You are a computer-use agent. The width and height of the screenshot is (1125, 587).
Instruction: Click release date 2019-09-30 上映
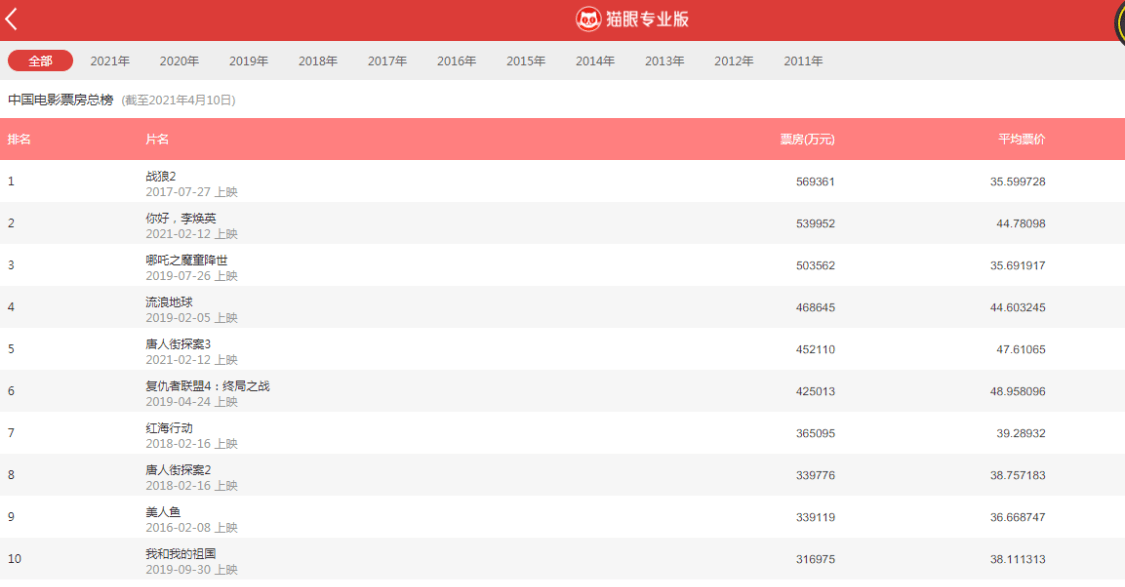192,570
